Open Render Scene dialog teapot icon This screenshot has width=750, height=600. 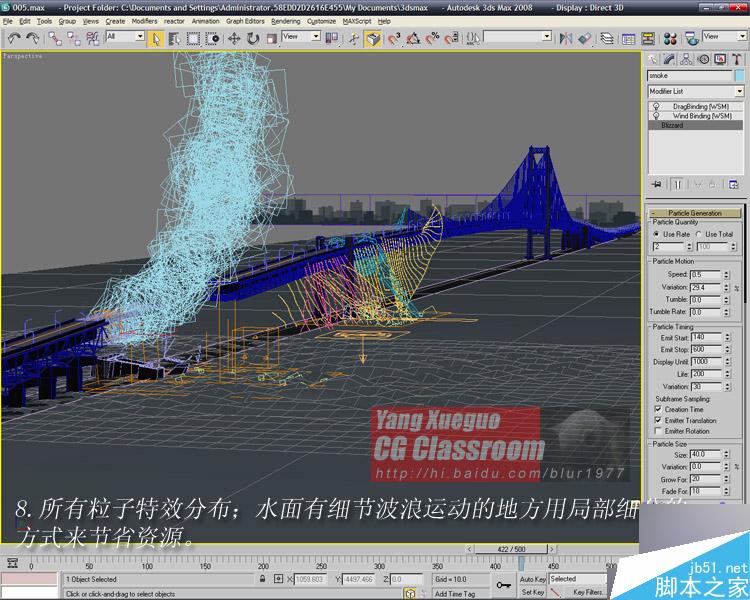coord(692,39)
